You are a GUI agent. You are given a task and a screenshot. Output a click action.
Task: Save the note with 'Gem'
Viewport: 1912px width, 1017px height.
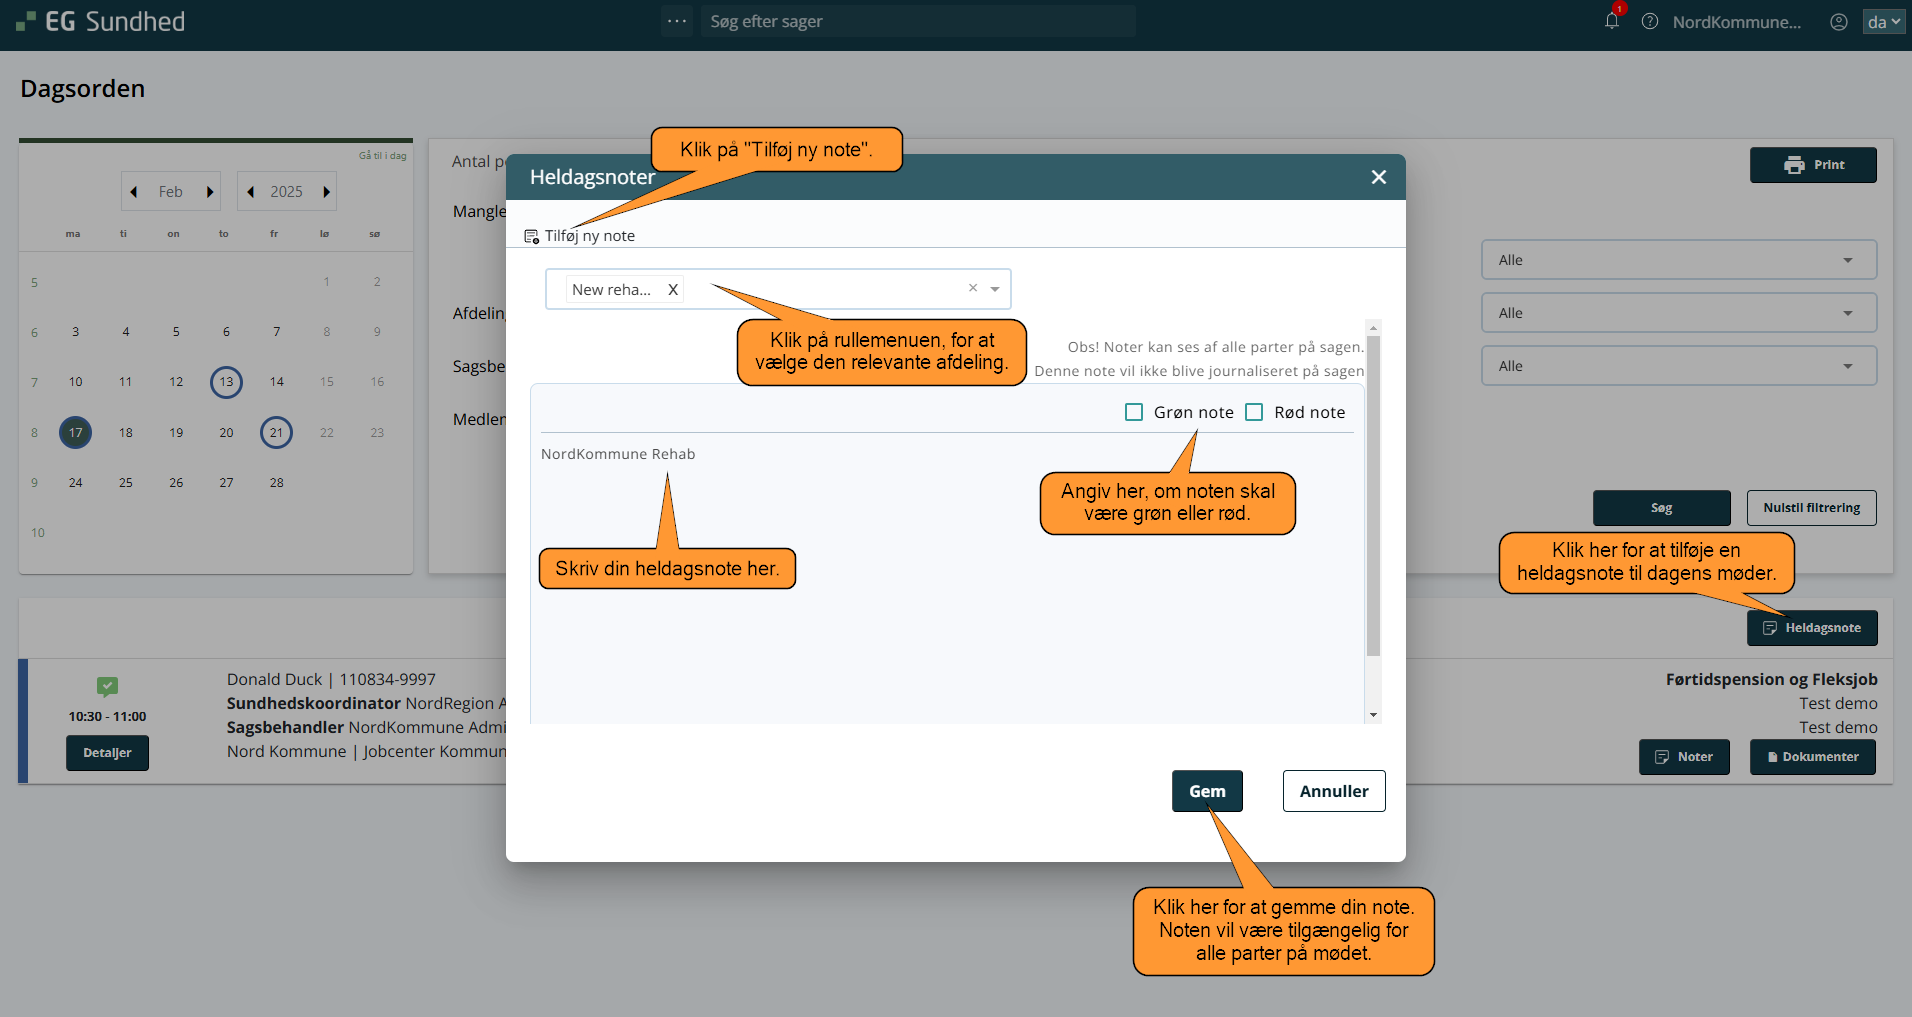click(x=1207, y=791)
